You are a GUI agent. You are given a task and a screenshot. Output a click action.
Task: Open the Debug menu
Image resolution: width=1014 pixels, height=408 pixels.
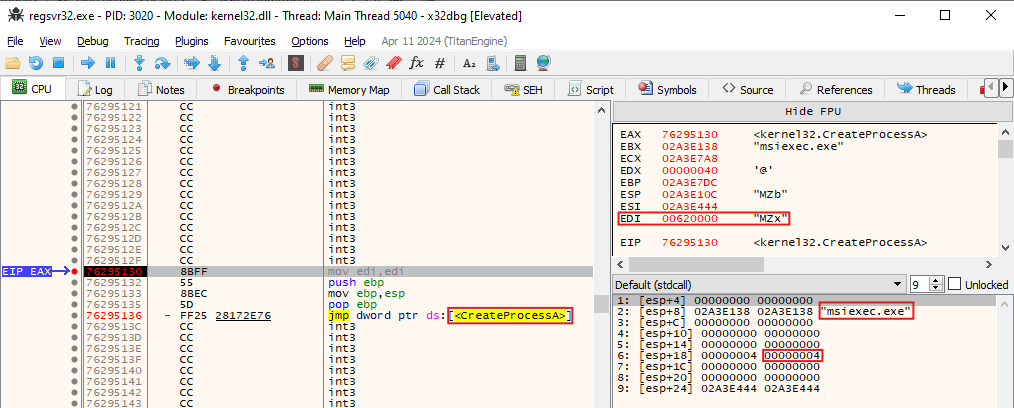92,41
